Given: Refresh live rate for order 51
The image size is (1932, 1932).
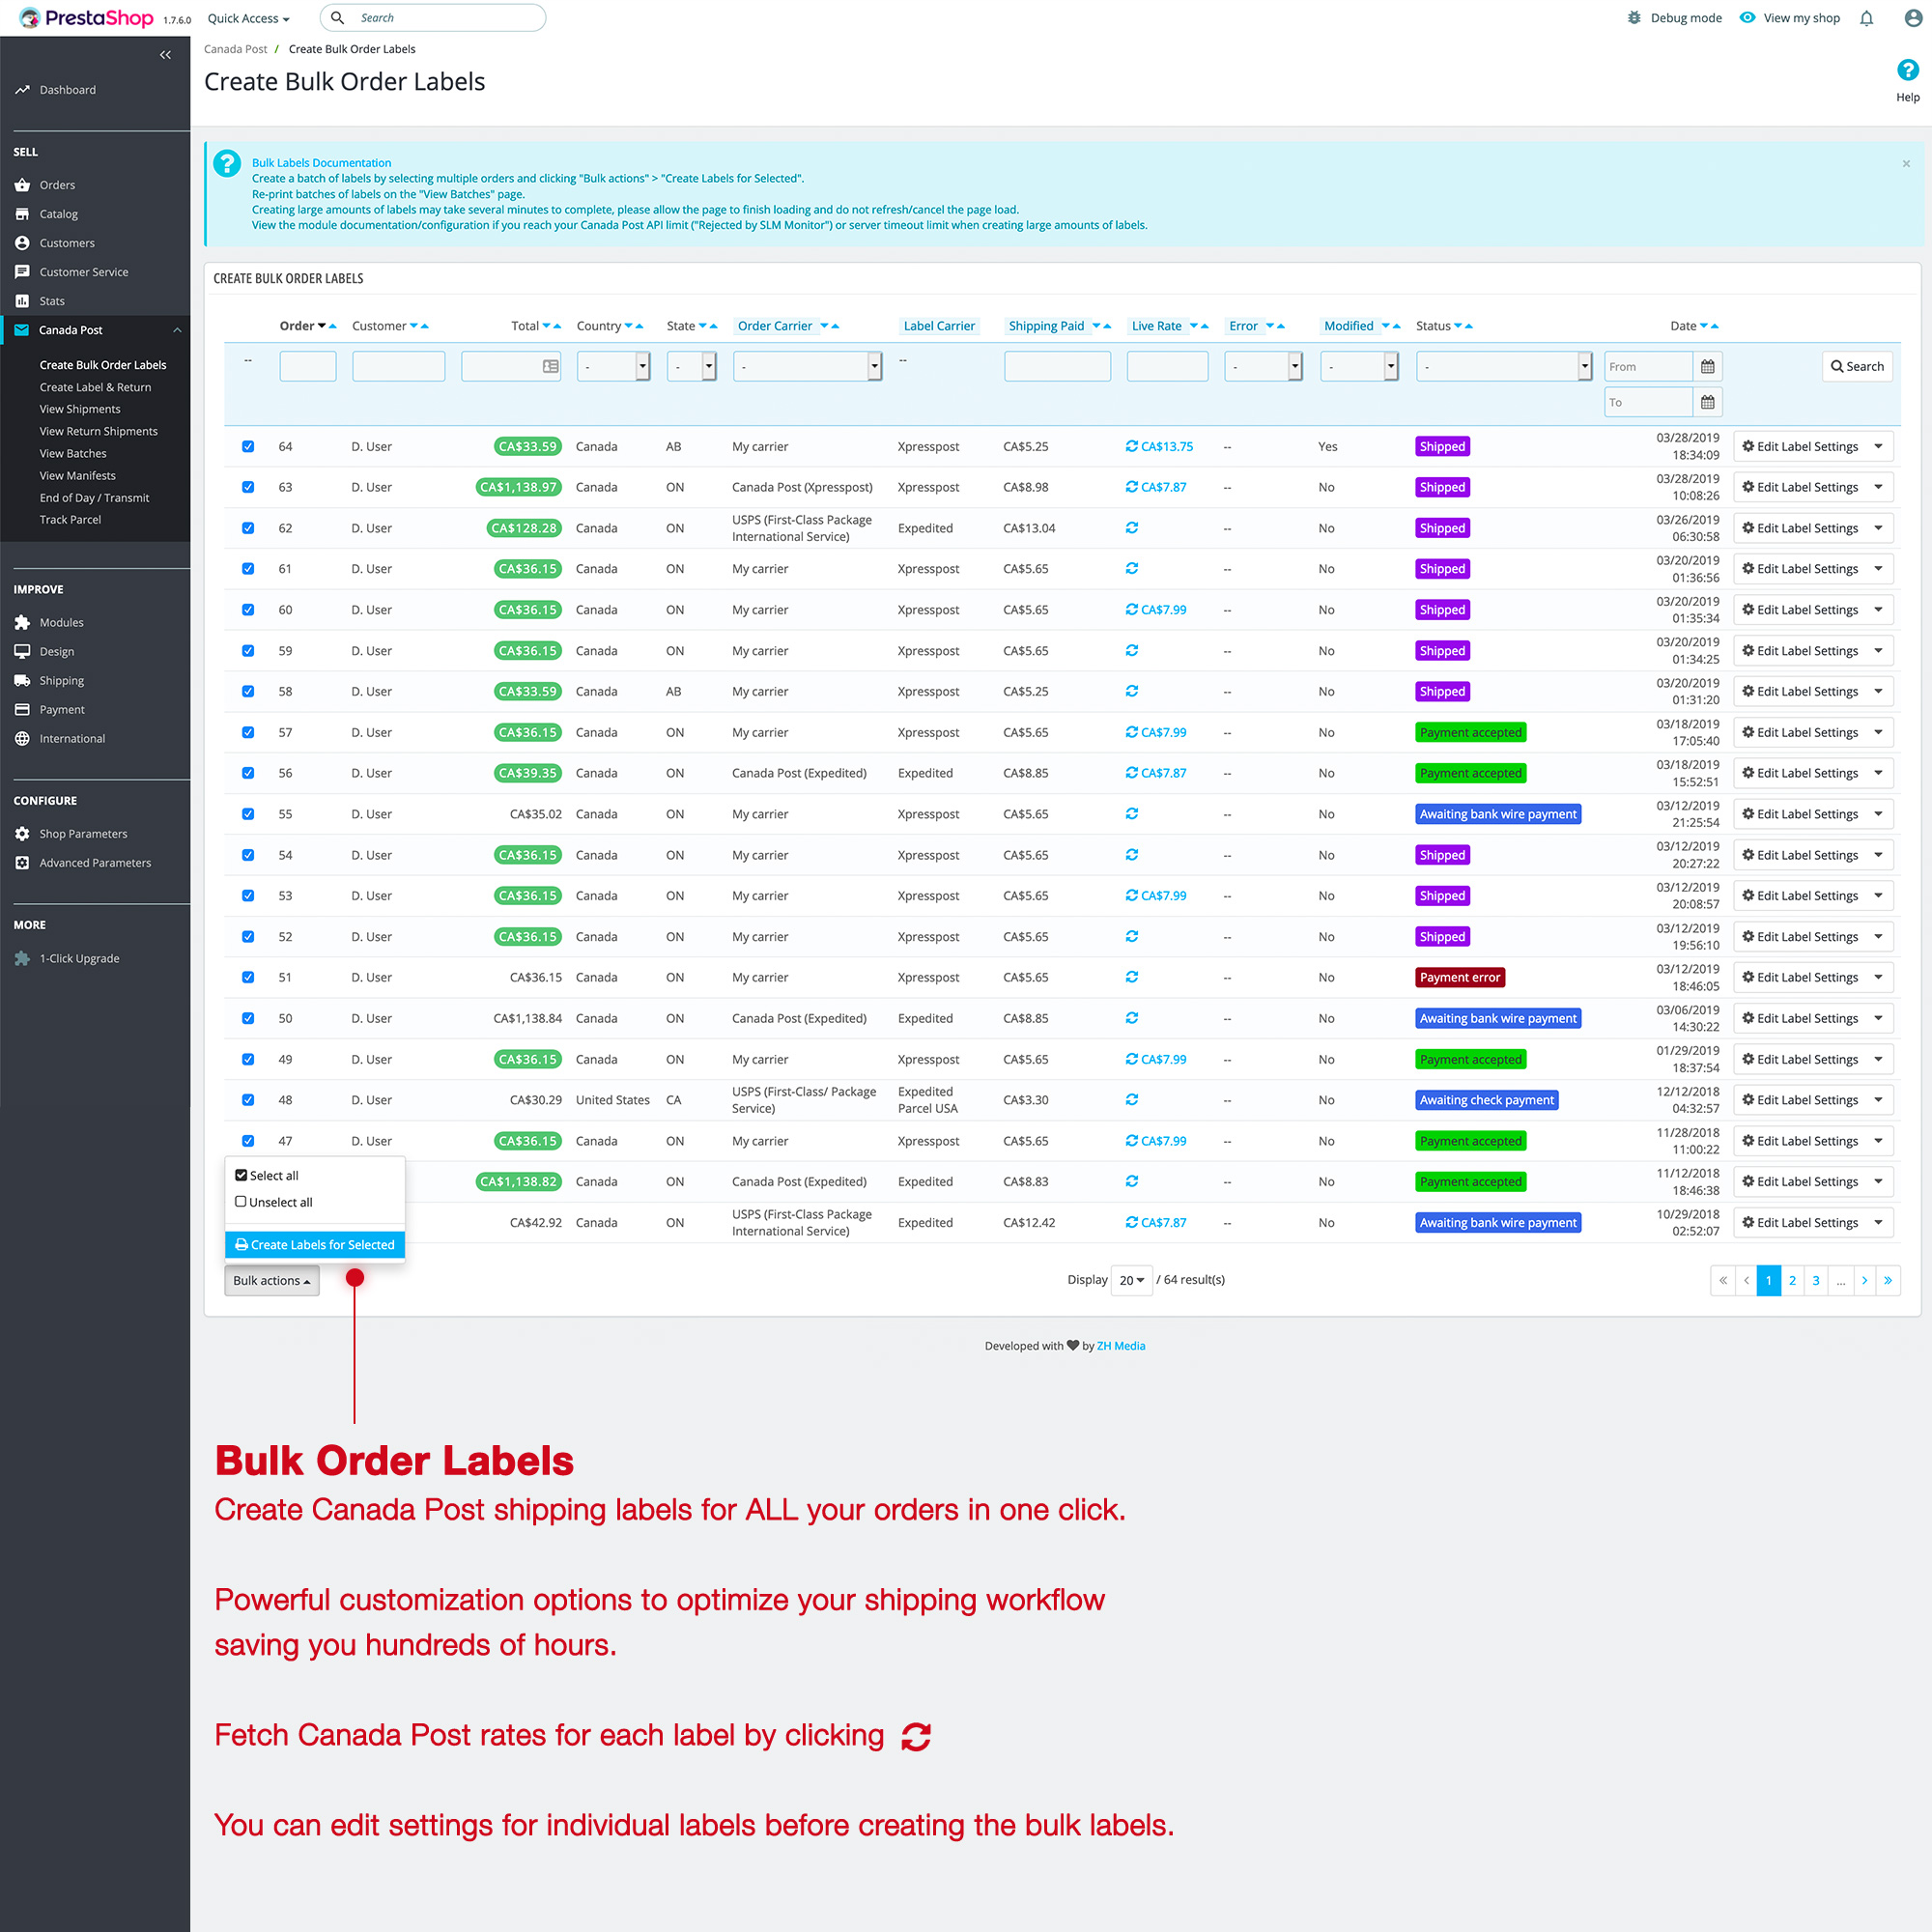Looking at the screenshot, I should coord(1131,977).
